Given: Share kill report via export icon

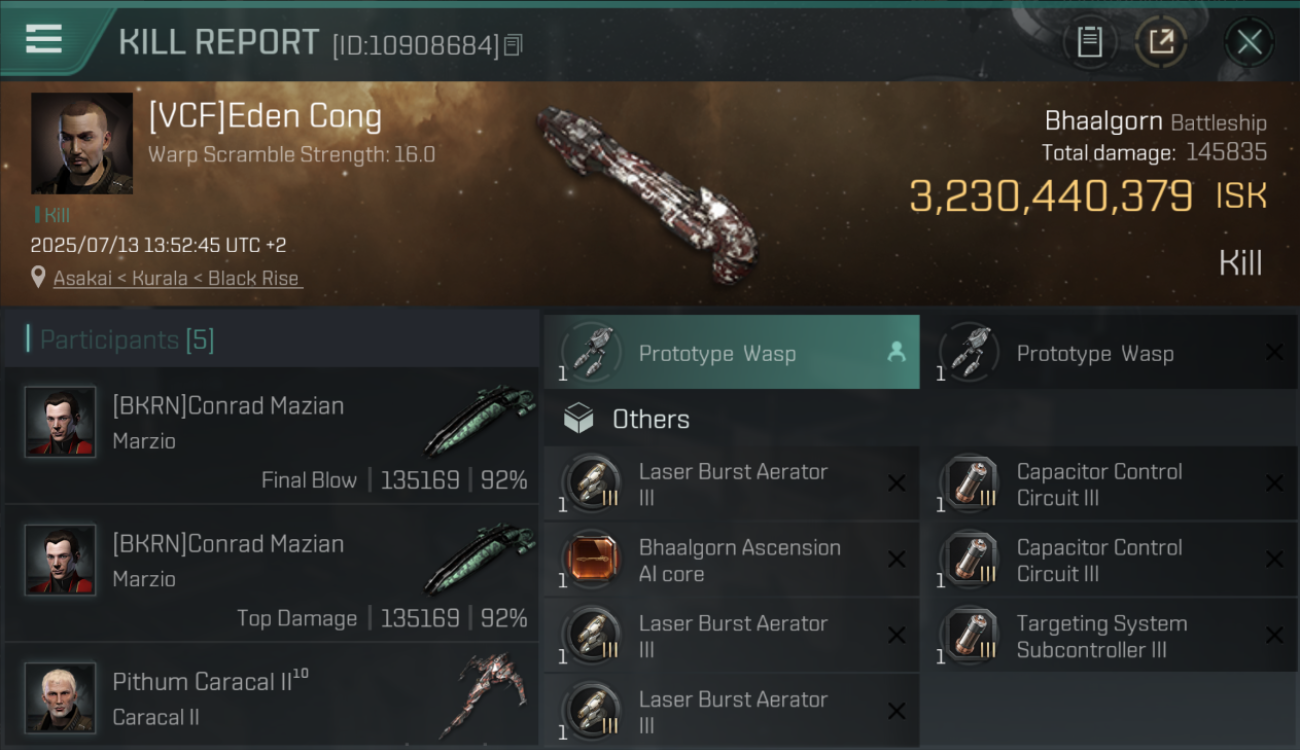Looking at the screenshot, I should pos(1161,42).
